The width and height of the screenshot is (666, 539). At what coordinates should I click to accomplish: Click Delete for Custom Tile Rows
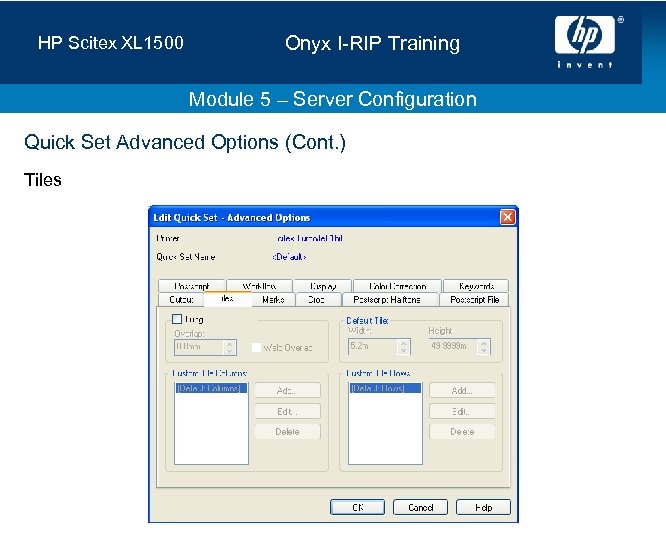tap(462, 432)
